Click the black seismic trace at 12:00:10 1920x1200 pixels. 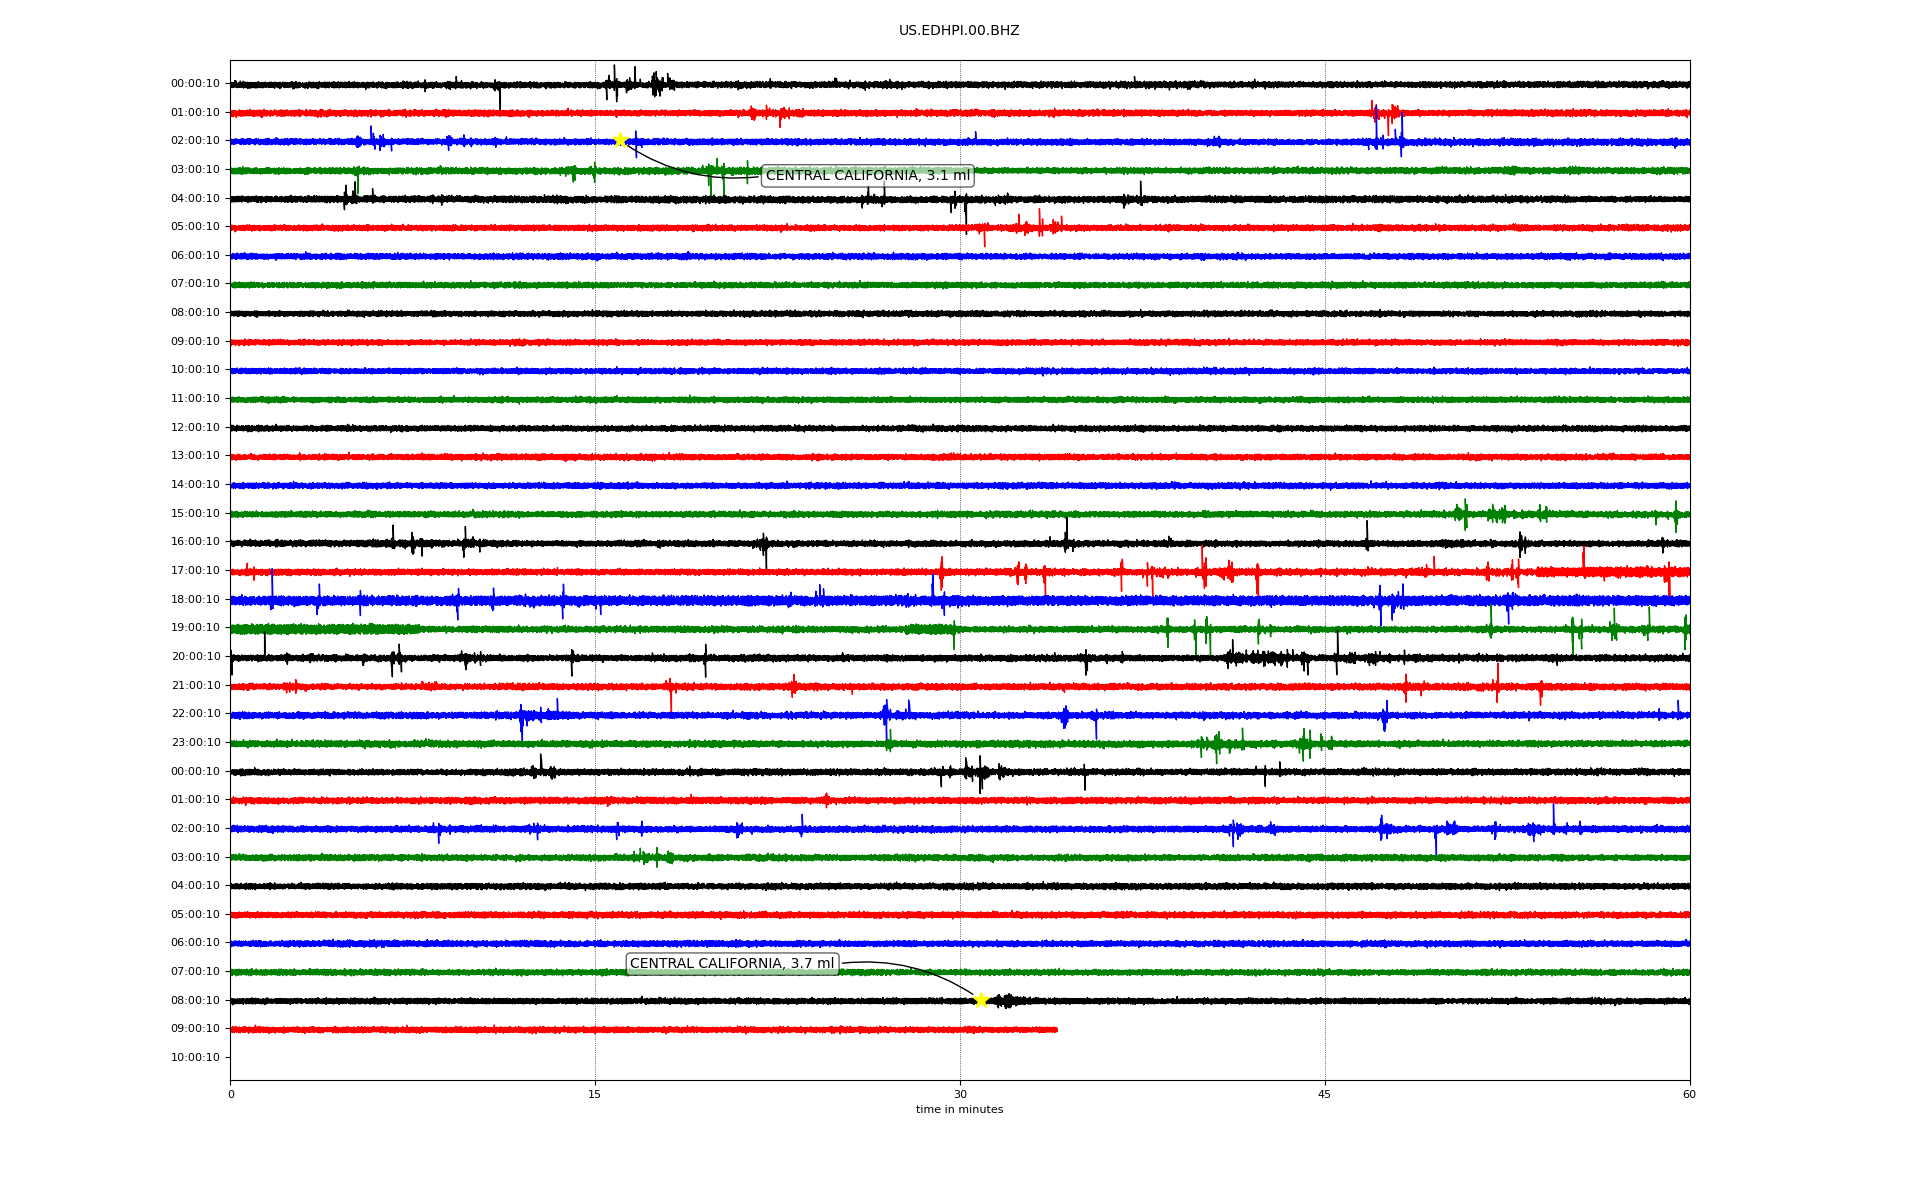pos(960,428)
